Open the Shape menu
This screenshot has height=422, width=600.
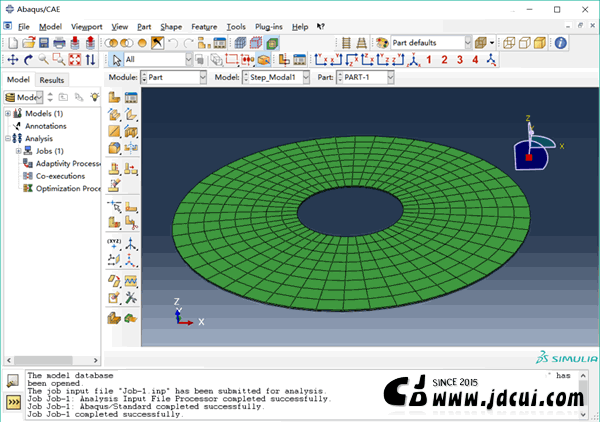(171, 27)
